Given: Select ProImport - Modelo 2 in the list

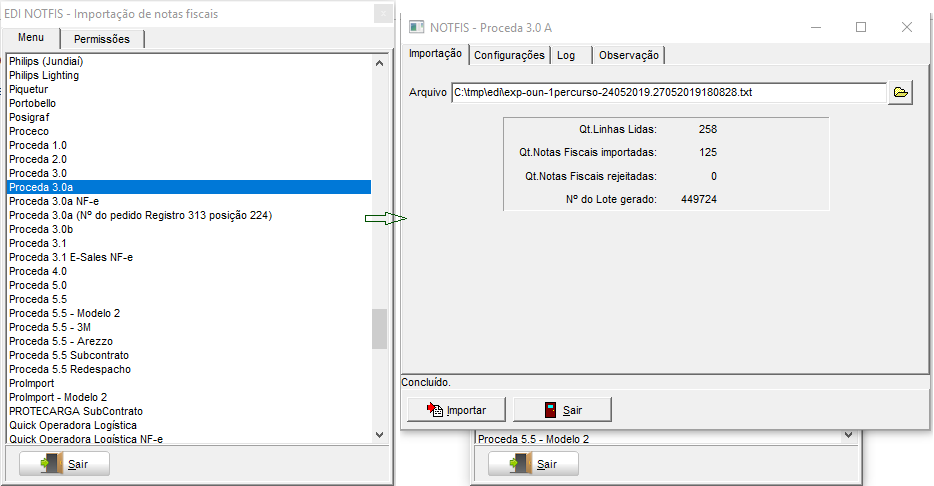Looking at the screenshot, I should click(x=189, y=397).
